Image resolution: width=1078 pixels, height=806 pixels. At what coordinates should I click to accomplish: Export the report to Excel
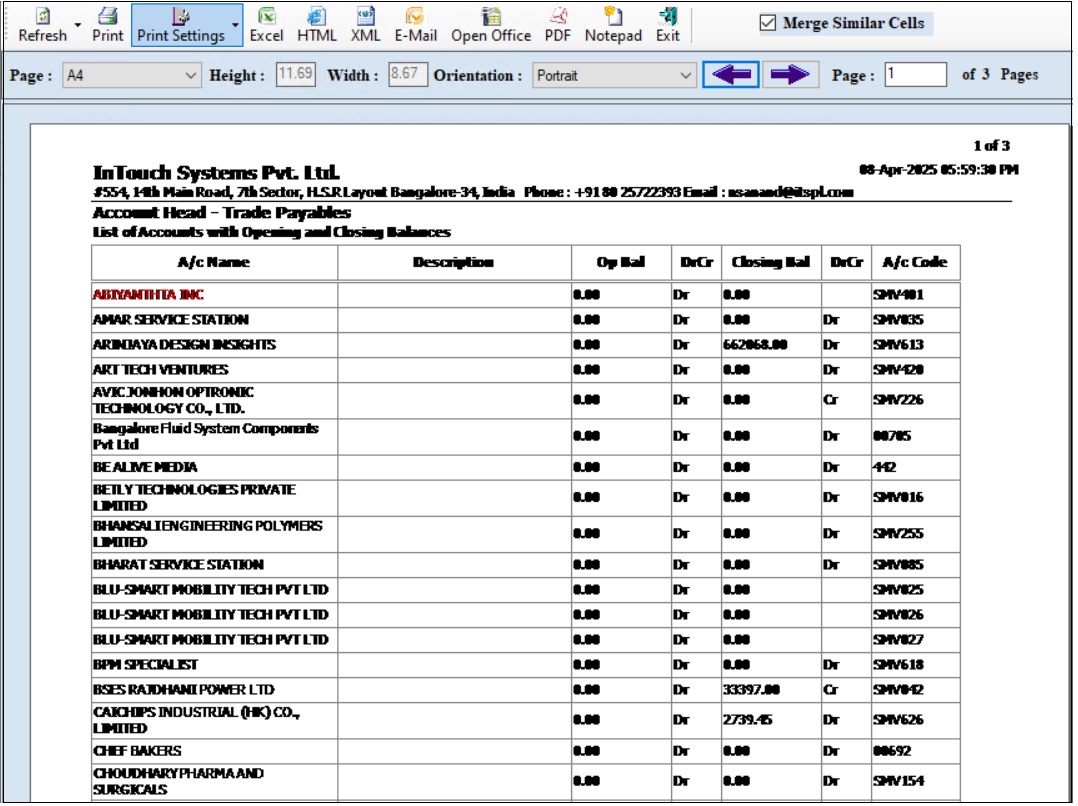point(266,25)
